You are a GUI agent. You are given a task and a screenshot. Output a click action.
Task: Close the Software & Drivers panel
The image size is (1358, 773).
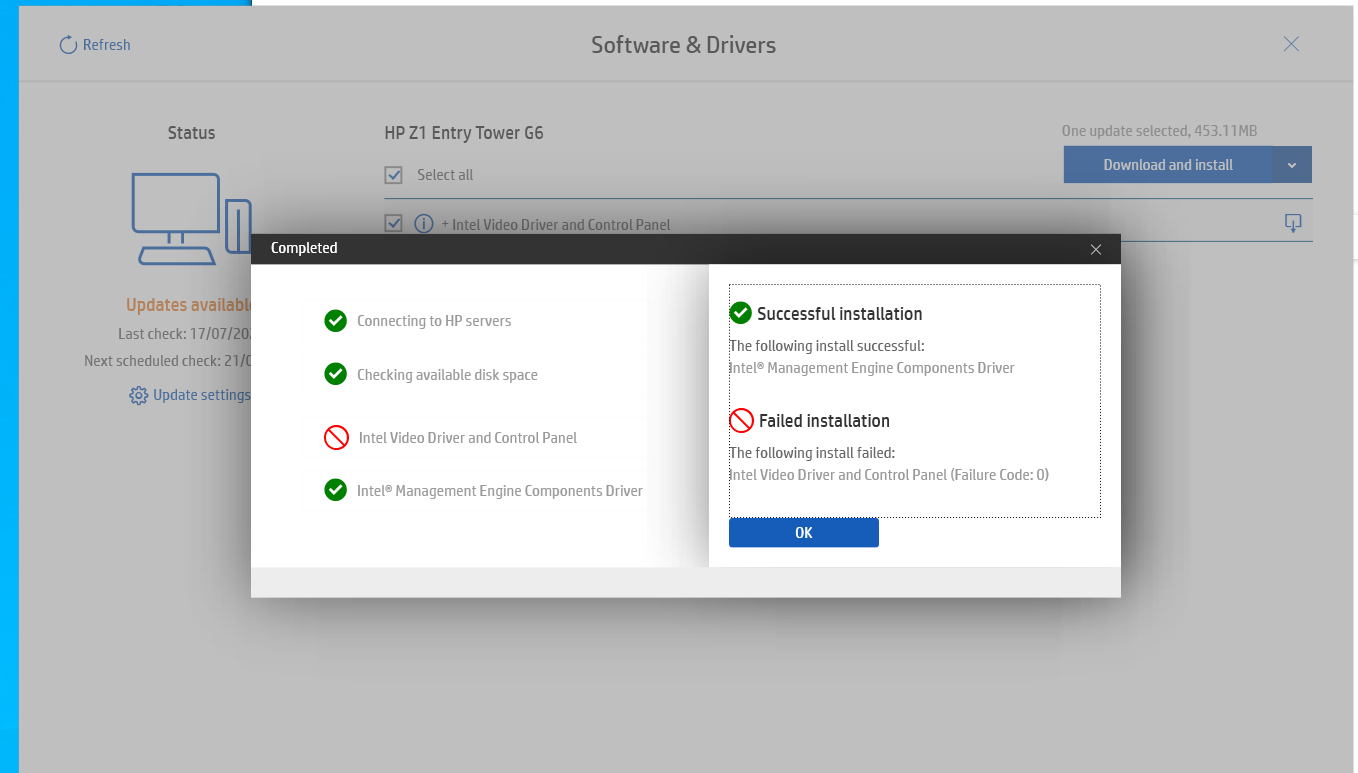pyautogui.click(x=1291, y=44)
